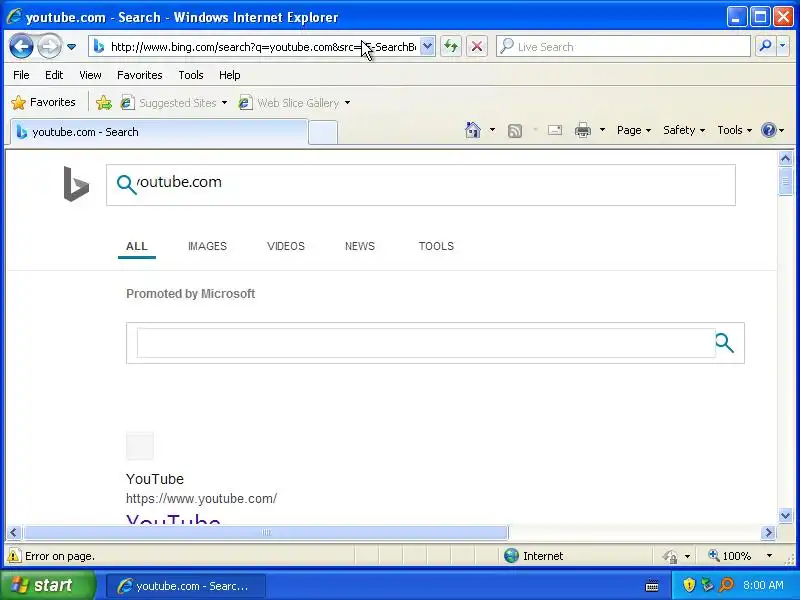Expand the zoom level dropdown arrow
The image size is (800, 600).
(x=769, y=556)
